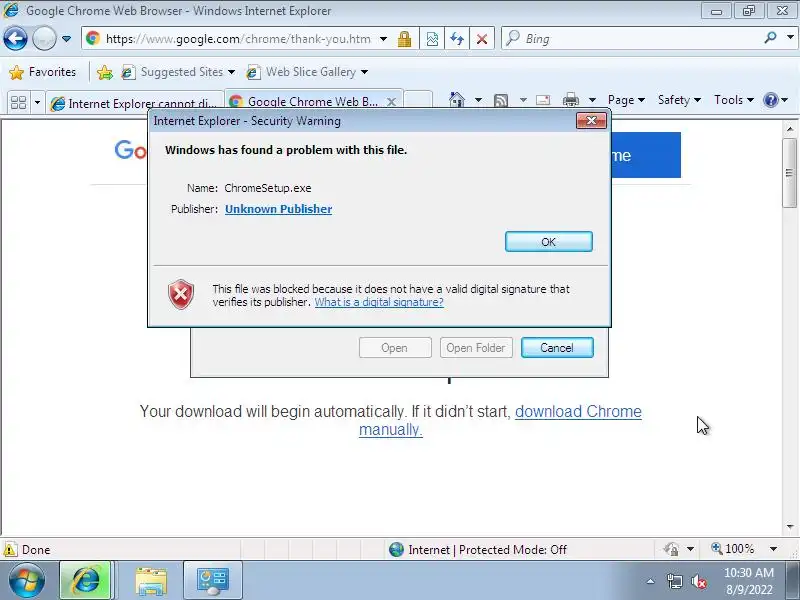Click the network tray icon
Screen dimensions: 800x600
pos(674,581)
